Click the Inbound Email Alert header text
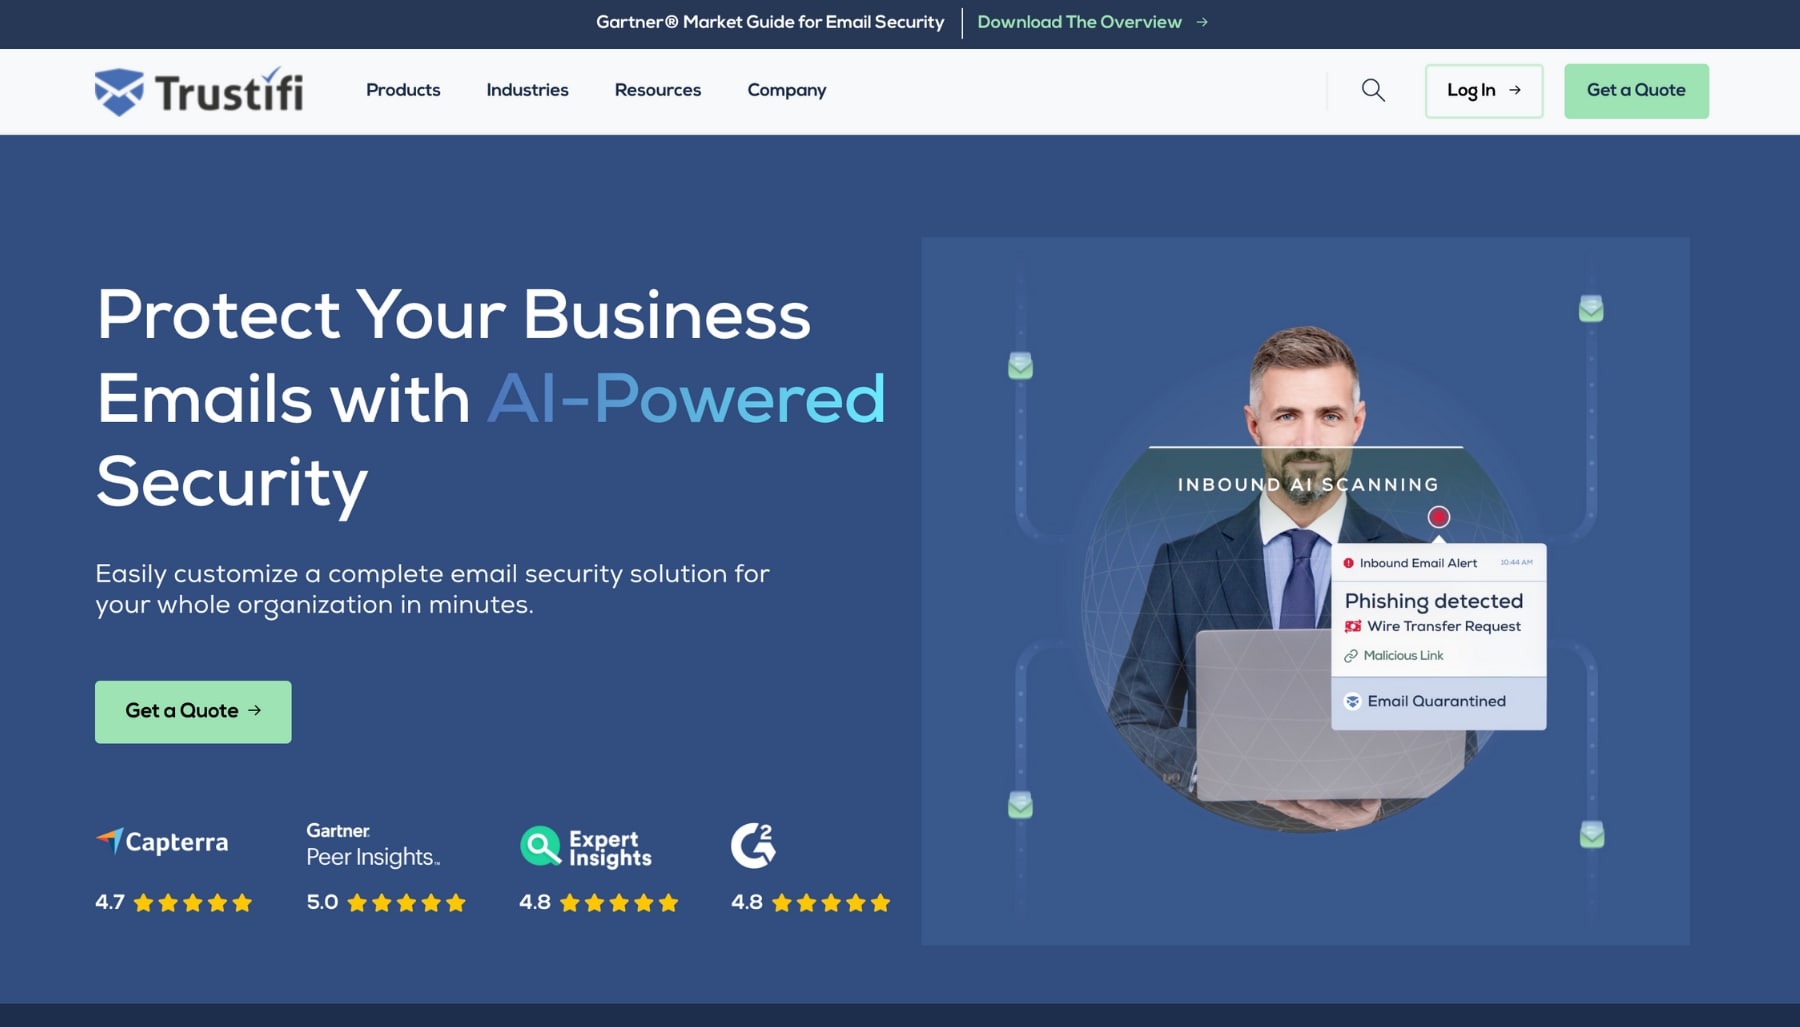The image size is (1800, 1027). point(1418,563)
